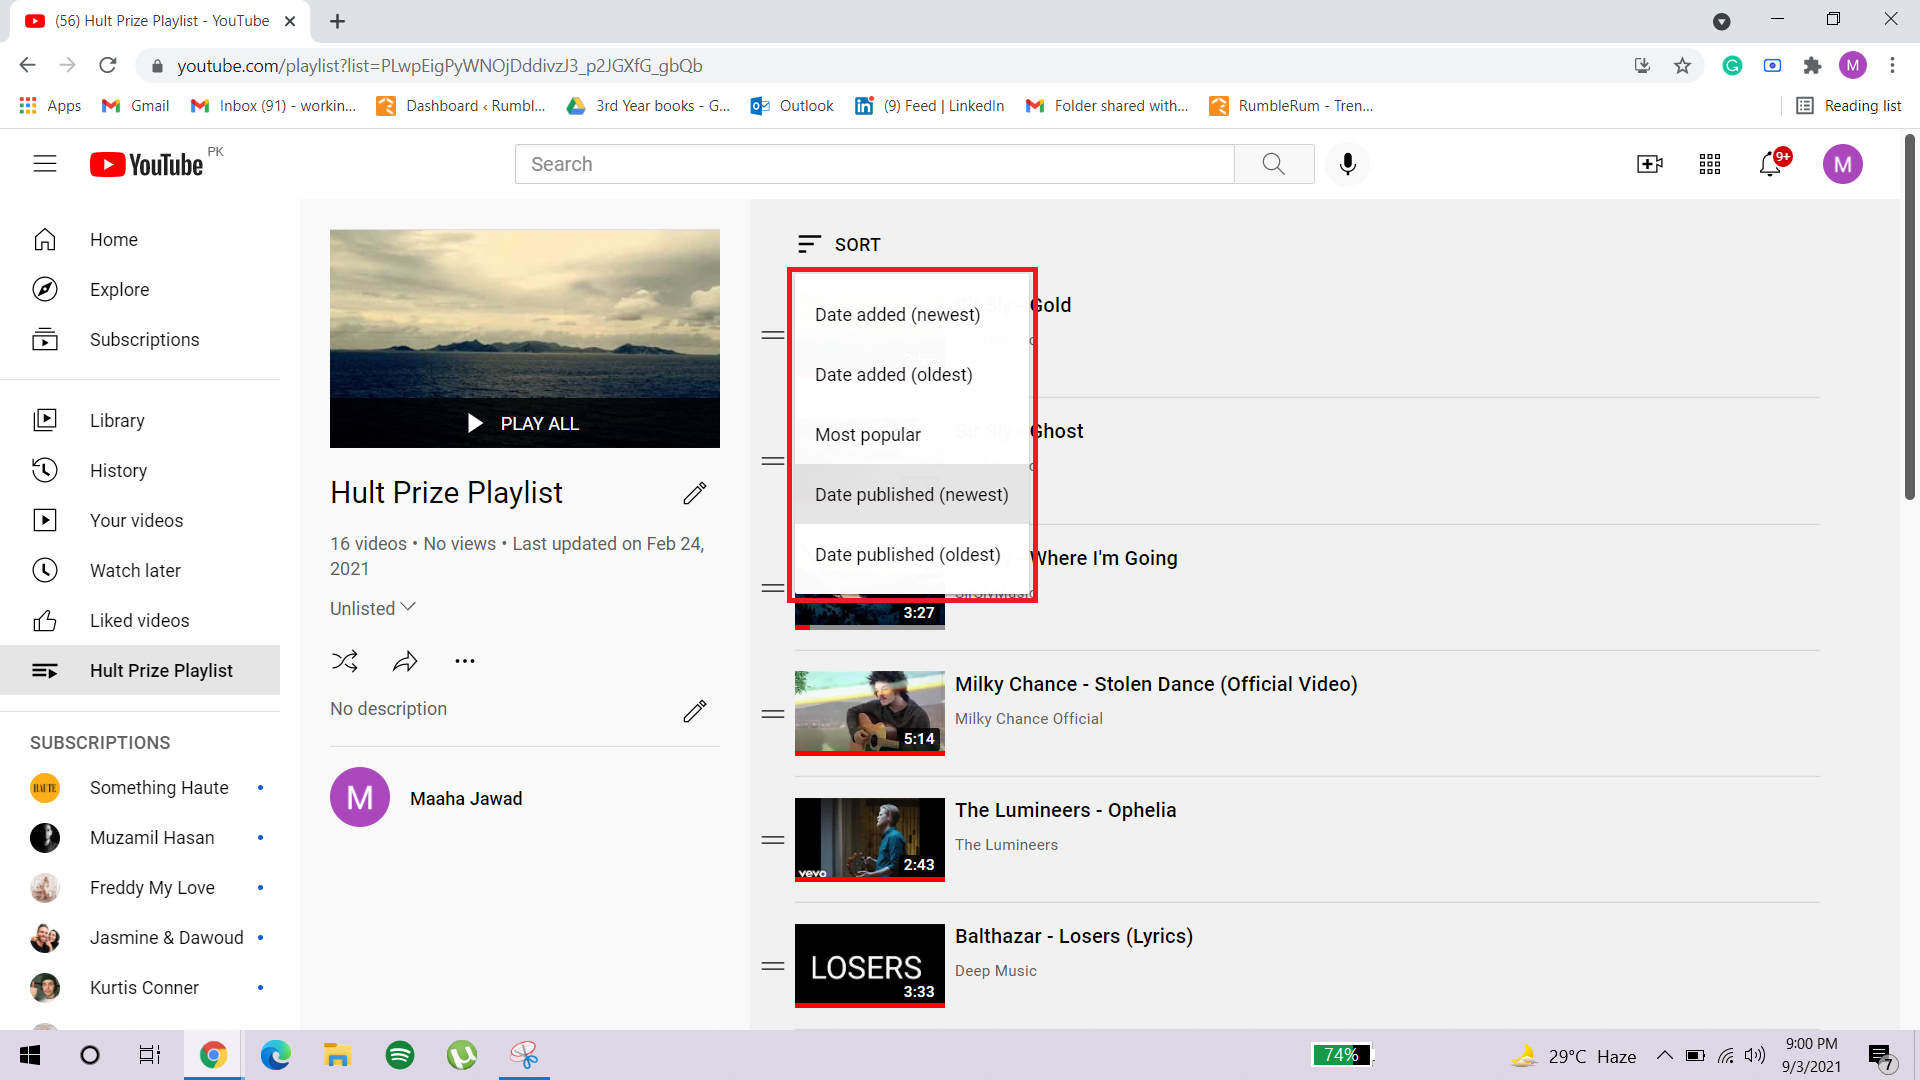Show hidden system tray icons chevron
Screen dimensions: 1920x1080
[1665, 1055]
